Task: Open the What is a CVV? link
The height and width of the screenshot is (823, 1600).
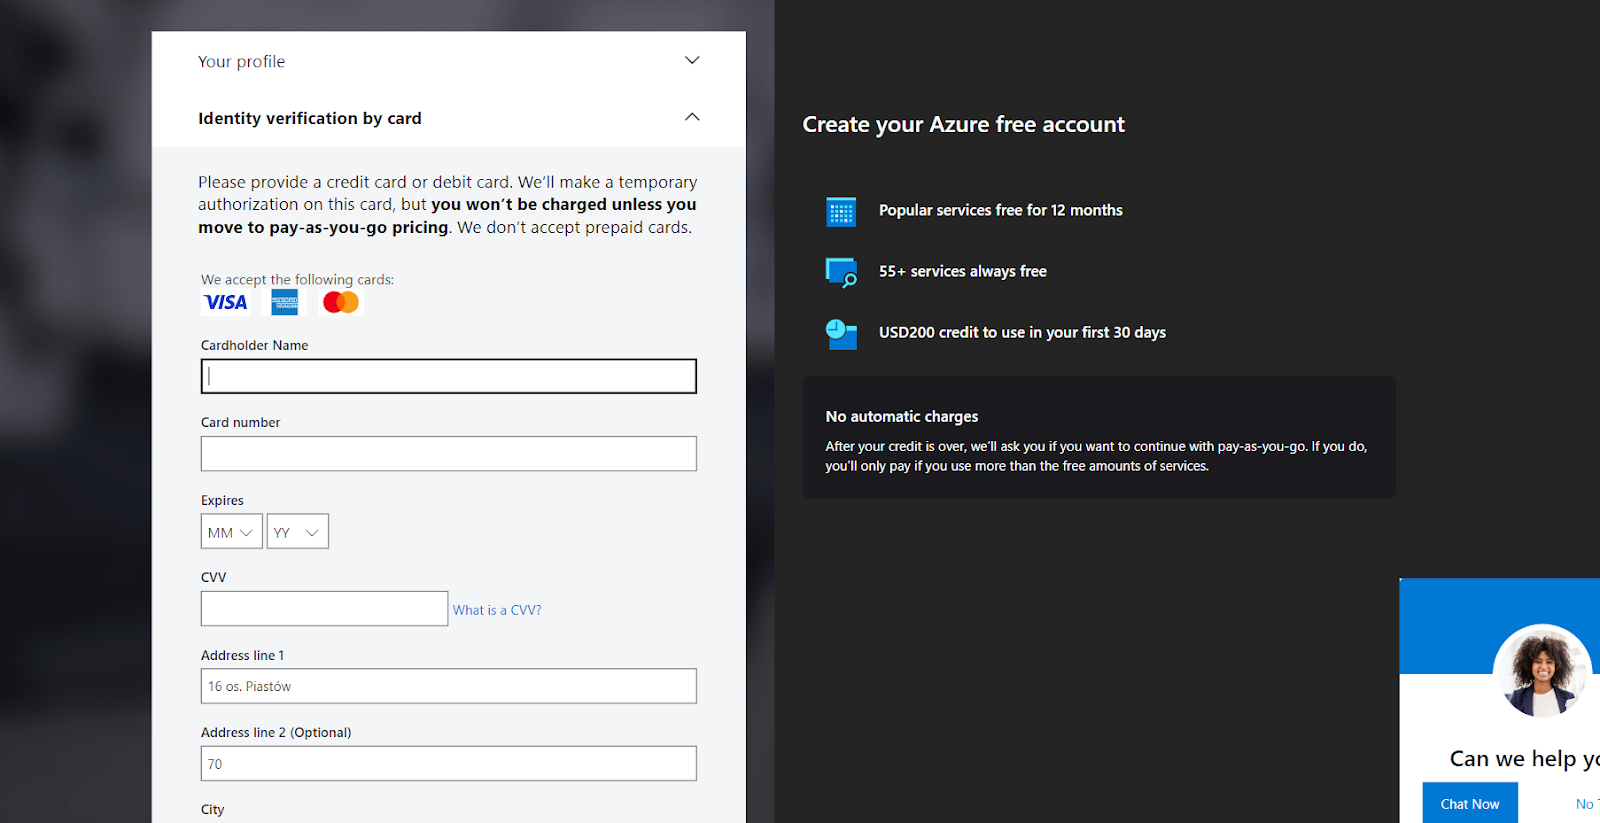Action: [x=497, y=610]
